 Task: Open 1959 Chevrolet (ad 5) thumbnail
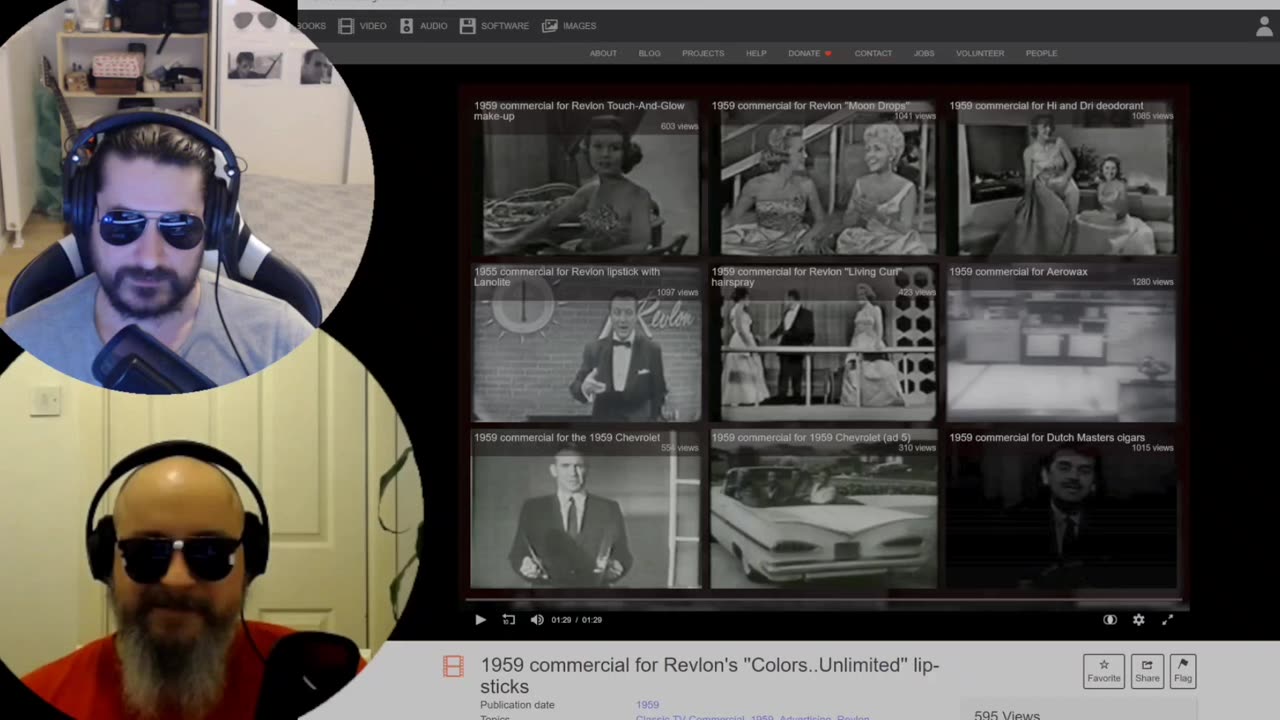(x=824, y=509)
